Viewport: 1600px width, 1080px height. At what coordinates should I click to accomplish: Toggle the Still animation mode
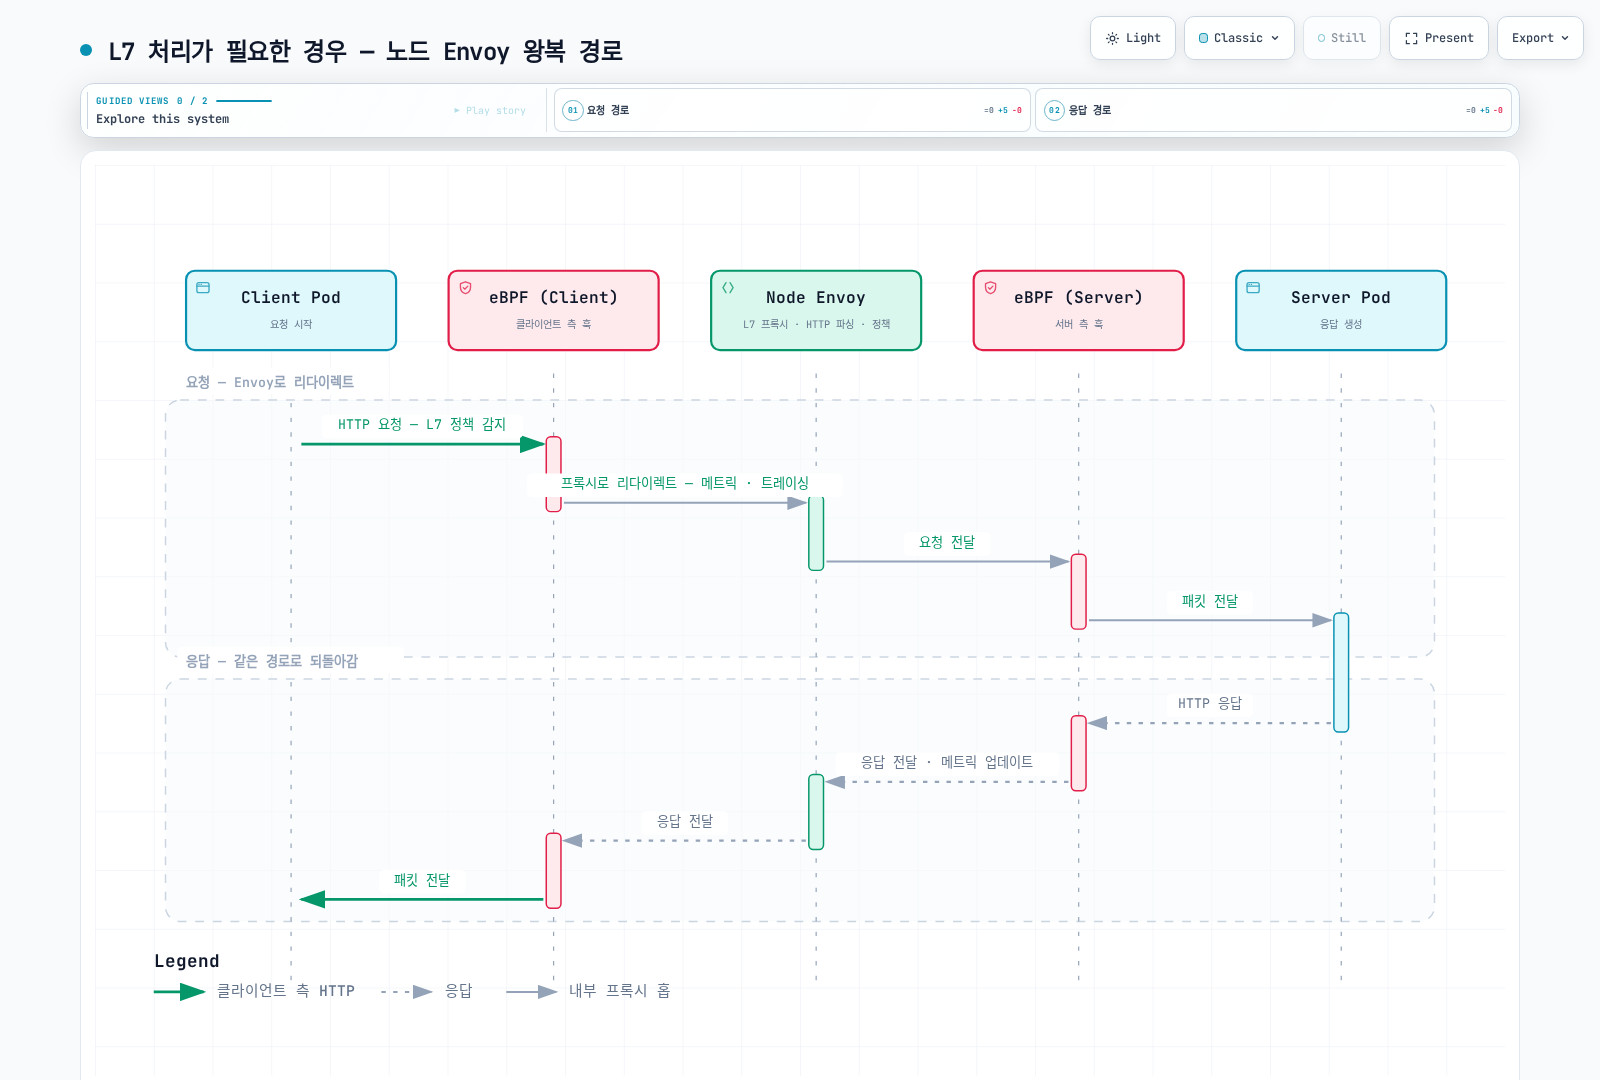[x=1341, y=38]
